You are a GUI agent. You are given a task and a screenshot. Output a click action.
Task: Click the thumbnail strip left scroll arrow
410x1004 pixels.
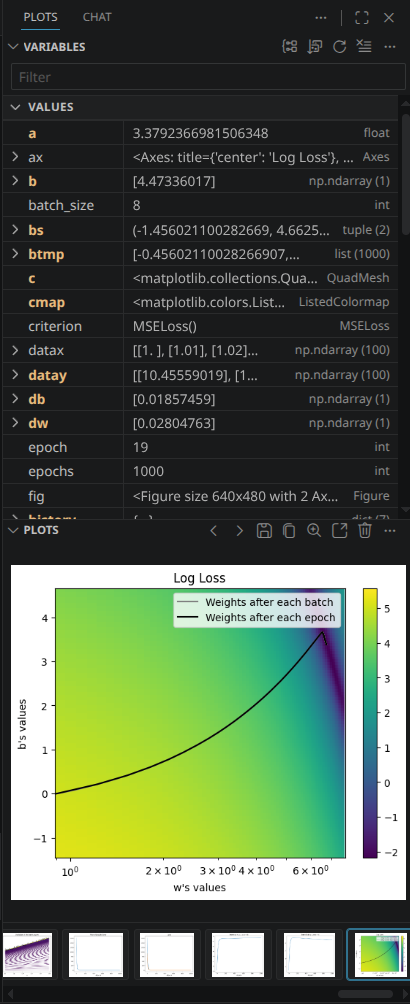pyautogui.click(x=12, y=993)
